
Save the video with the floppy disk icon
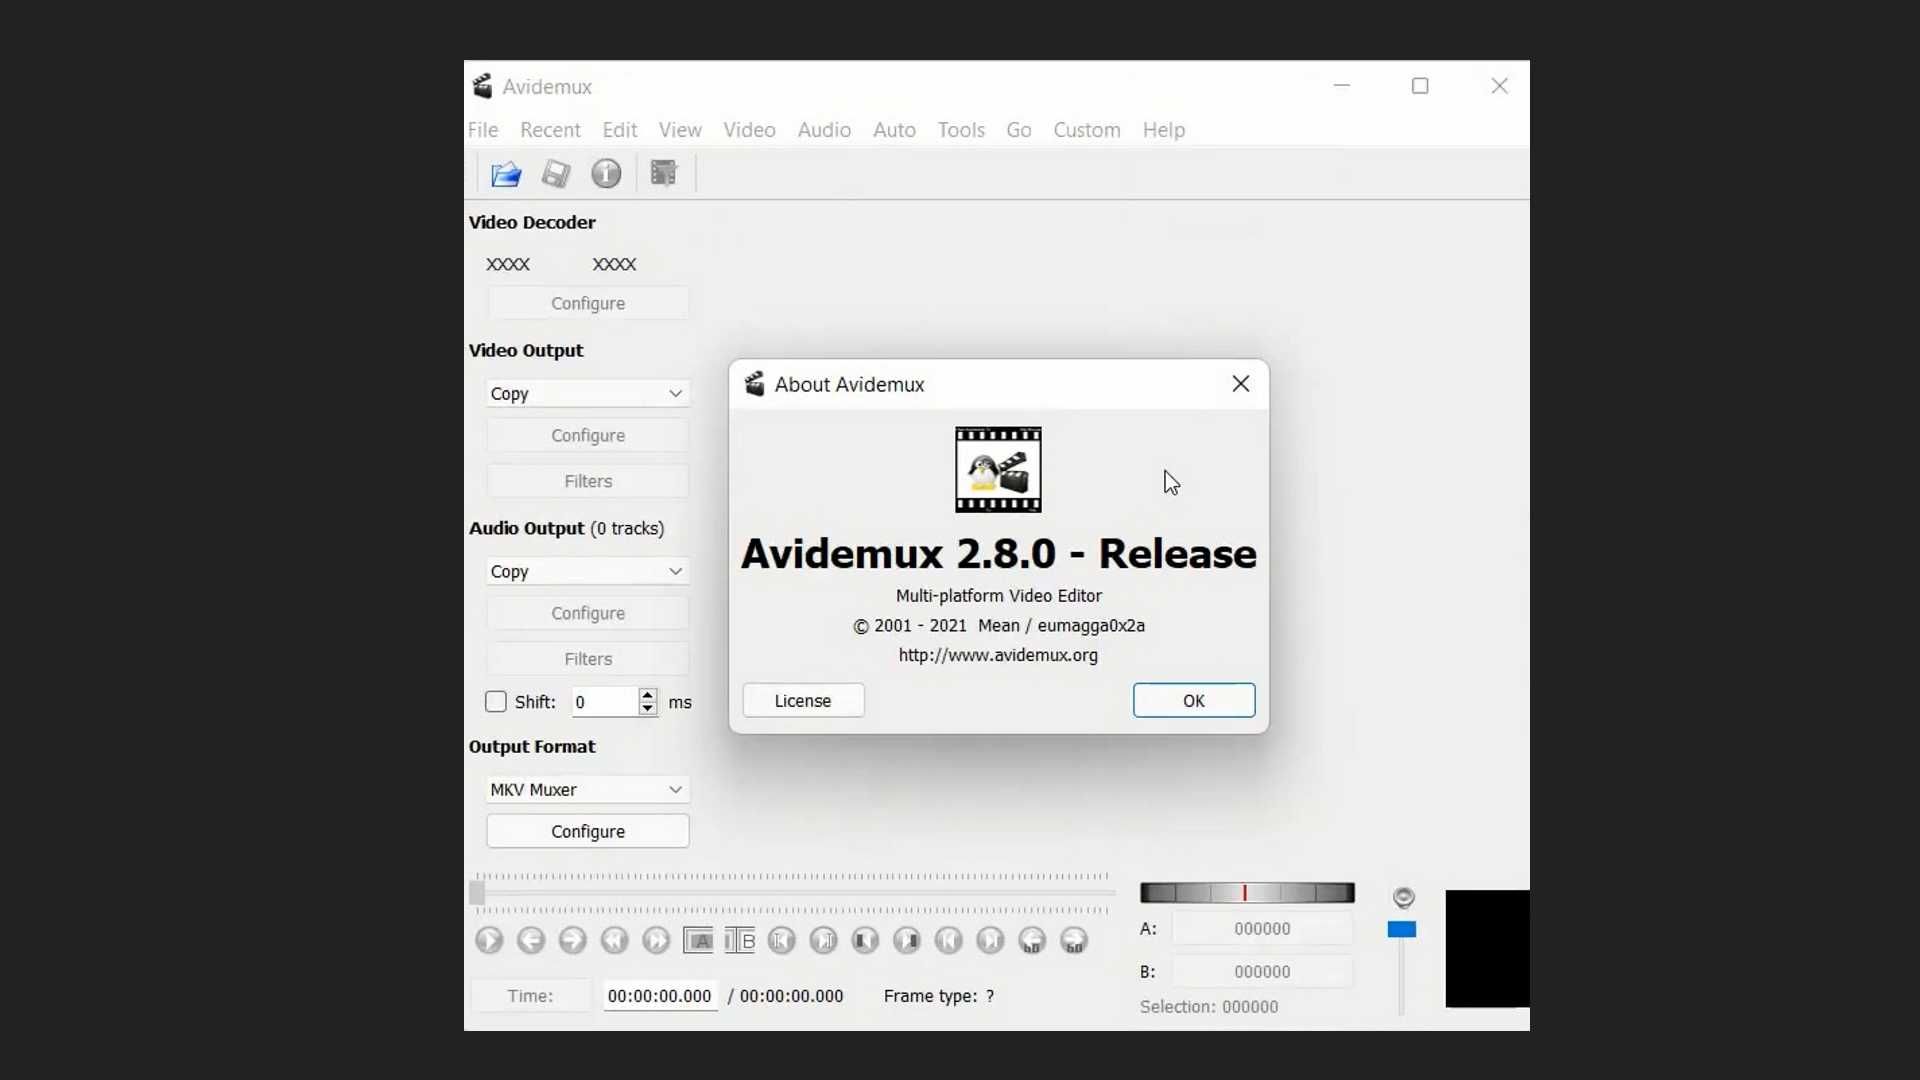(x=557, y=173)
